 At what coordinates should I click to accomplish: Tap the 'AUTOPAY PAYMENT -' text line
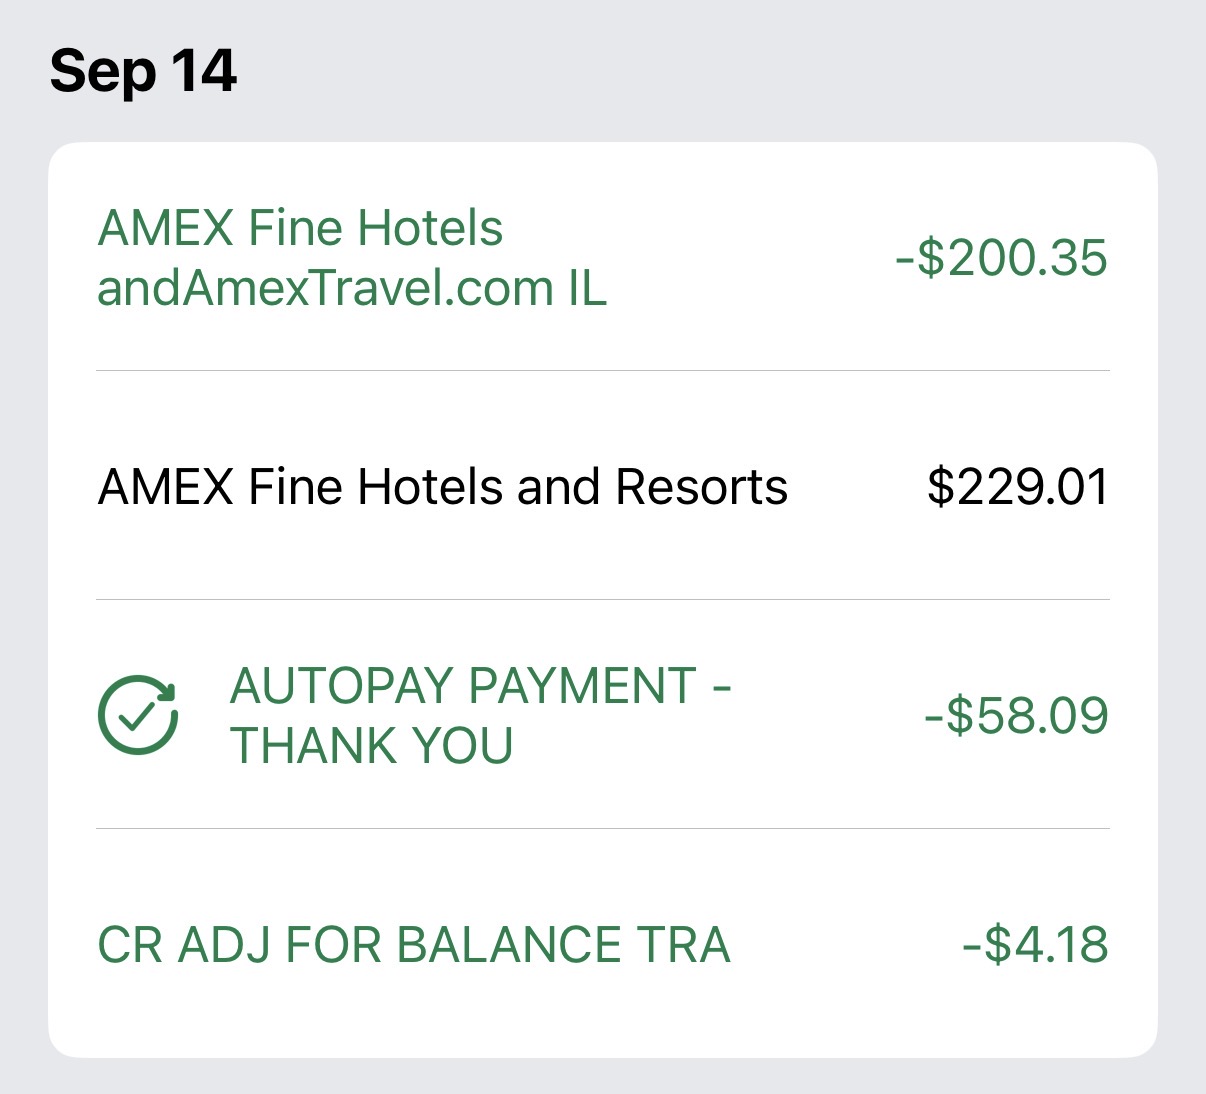(x=480, y=686)
